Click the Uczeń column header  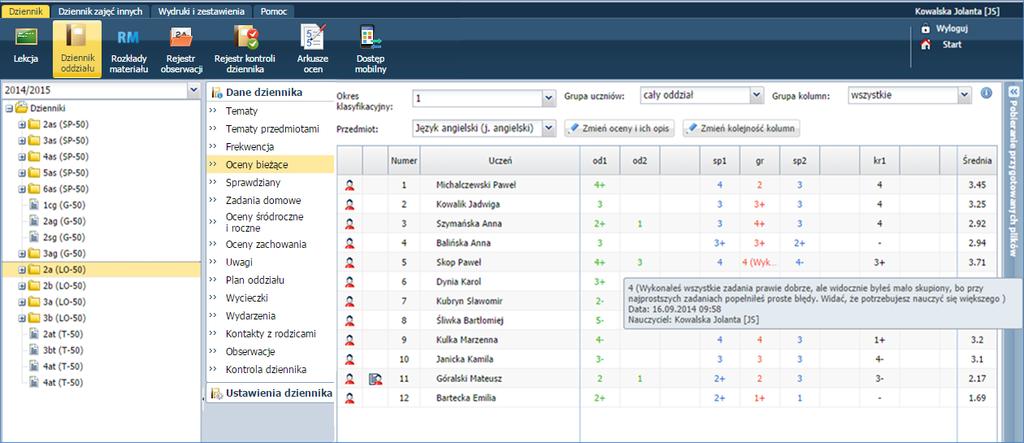coord(500,160)
